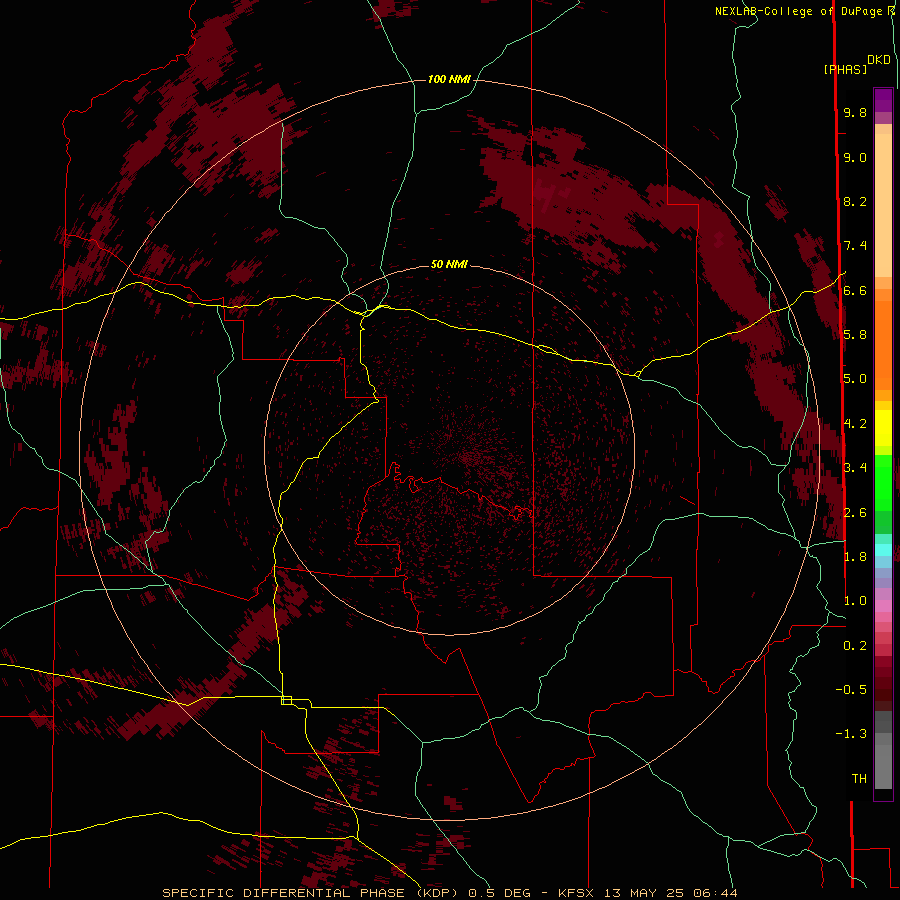Click the 5.0 legend value
The height and width of the screenshot is (900, 900).
coord(855,379)
